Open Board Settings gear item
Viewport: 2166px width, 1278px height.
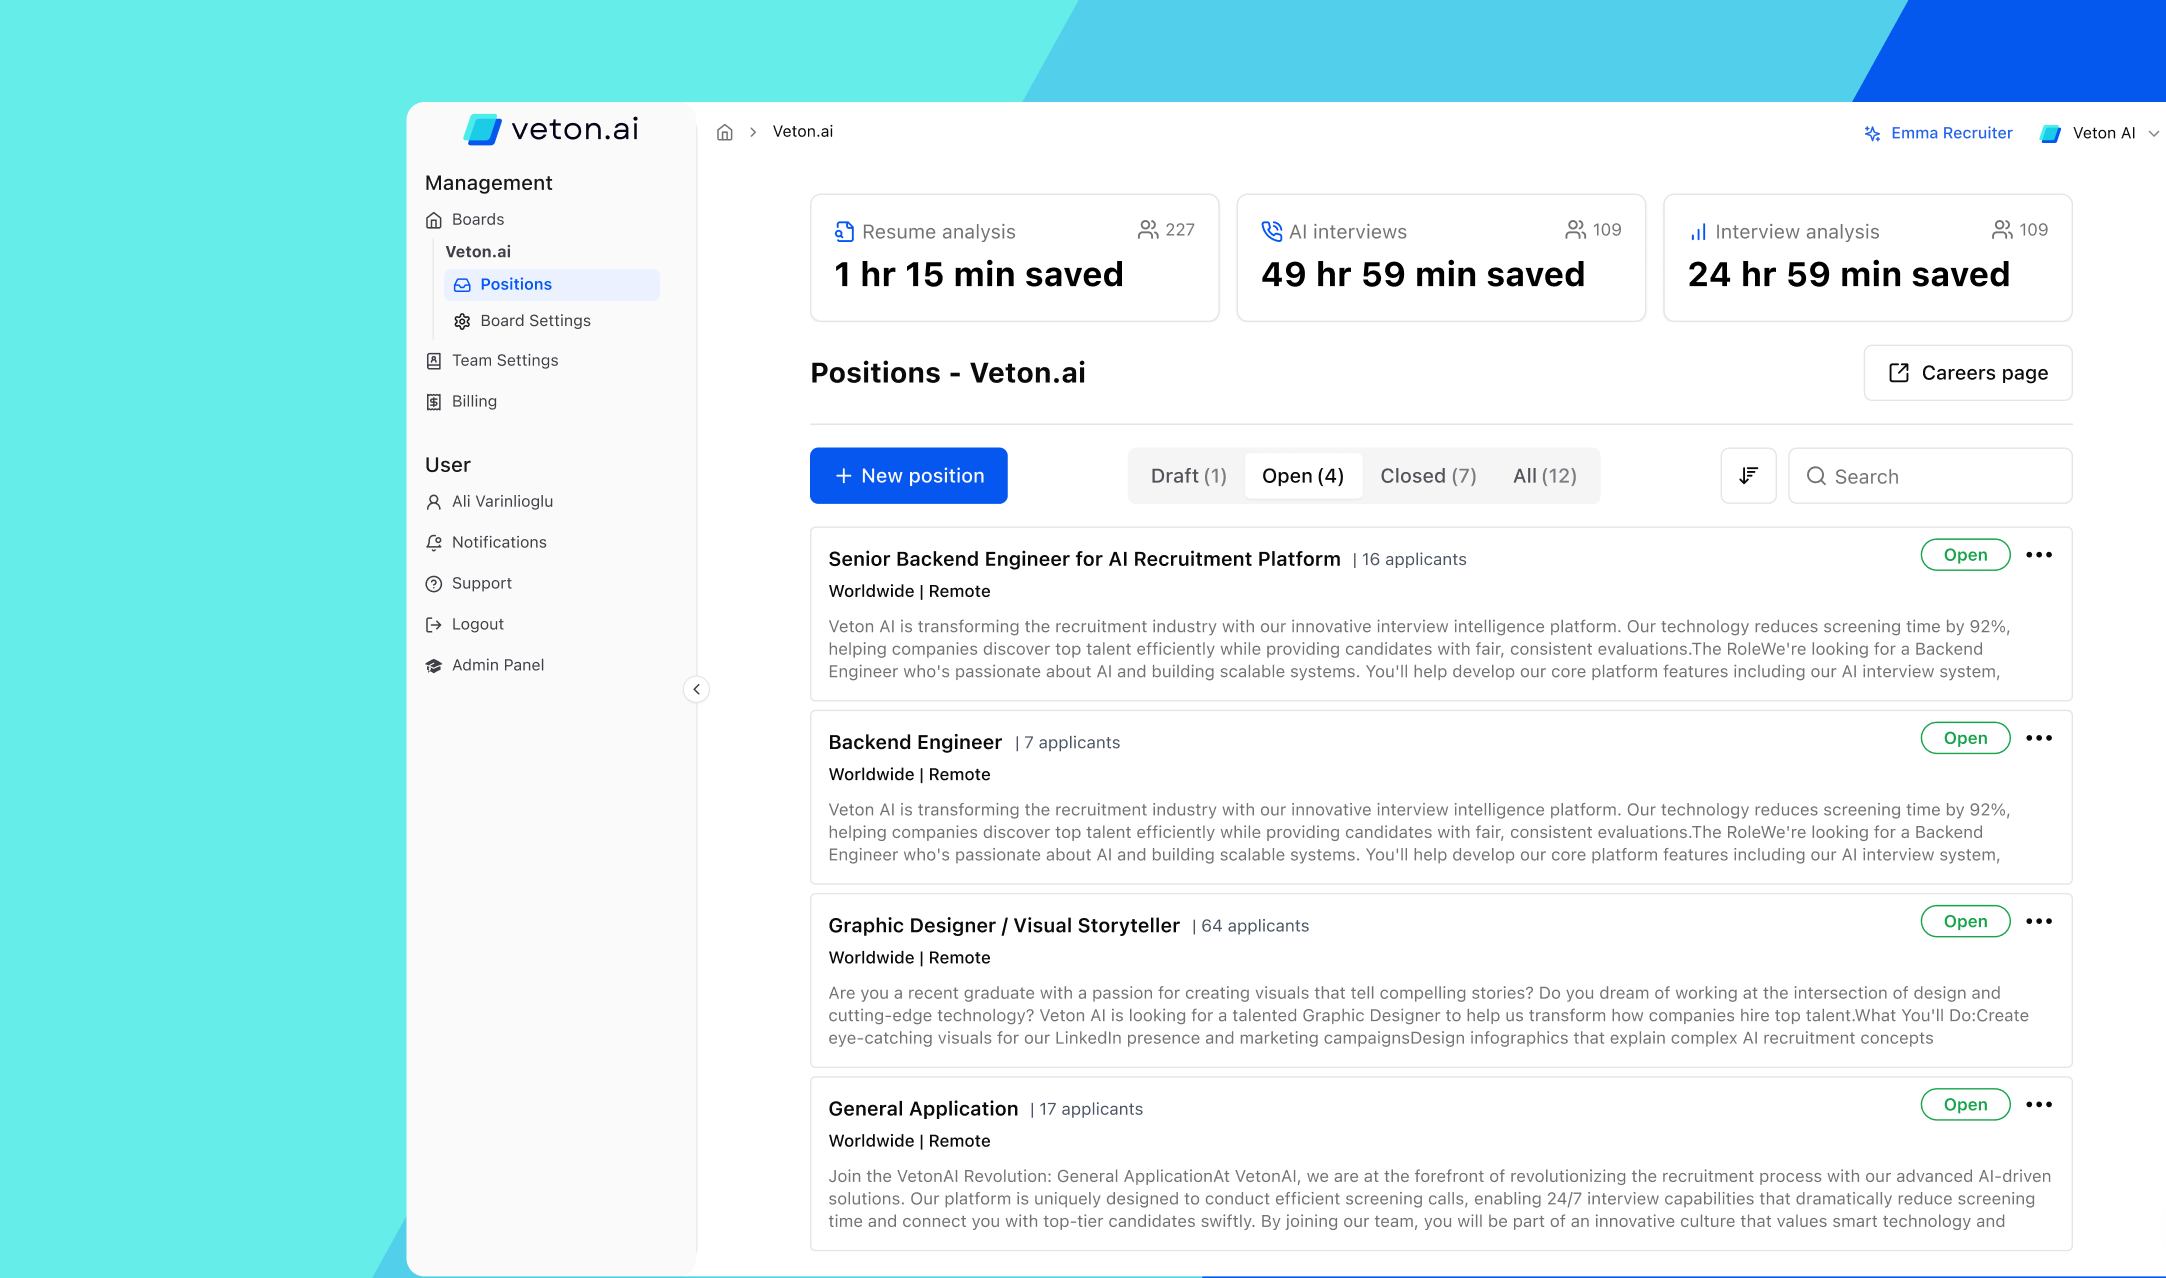(534, 321)
